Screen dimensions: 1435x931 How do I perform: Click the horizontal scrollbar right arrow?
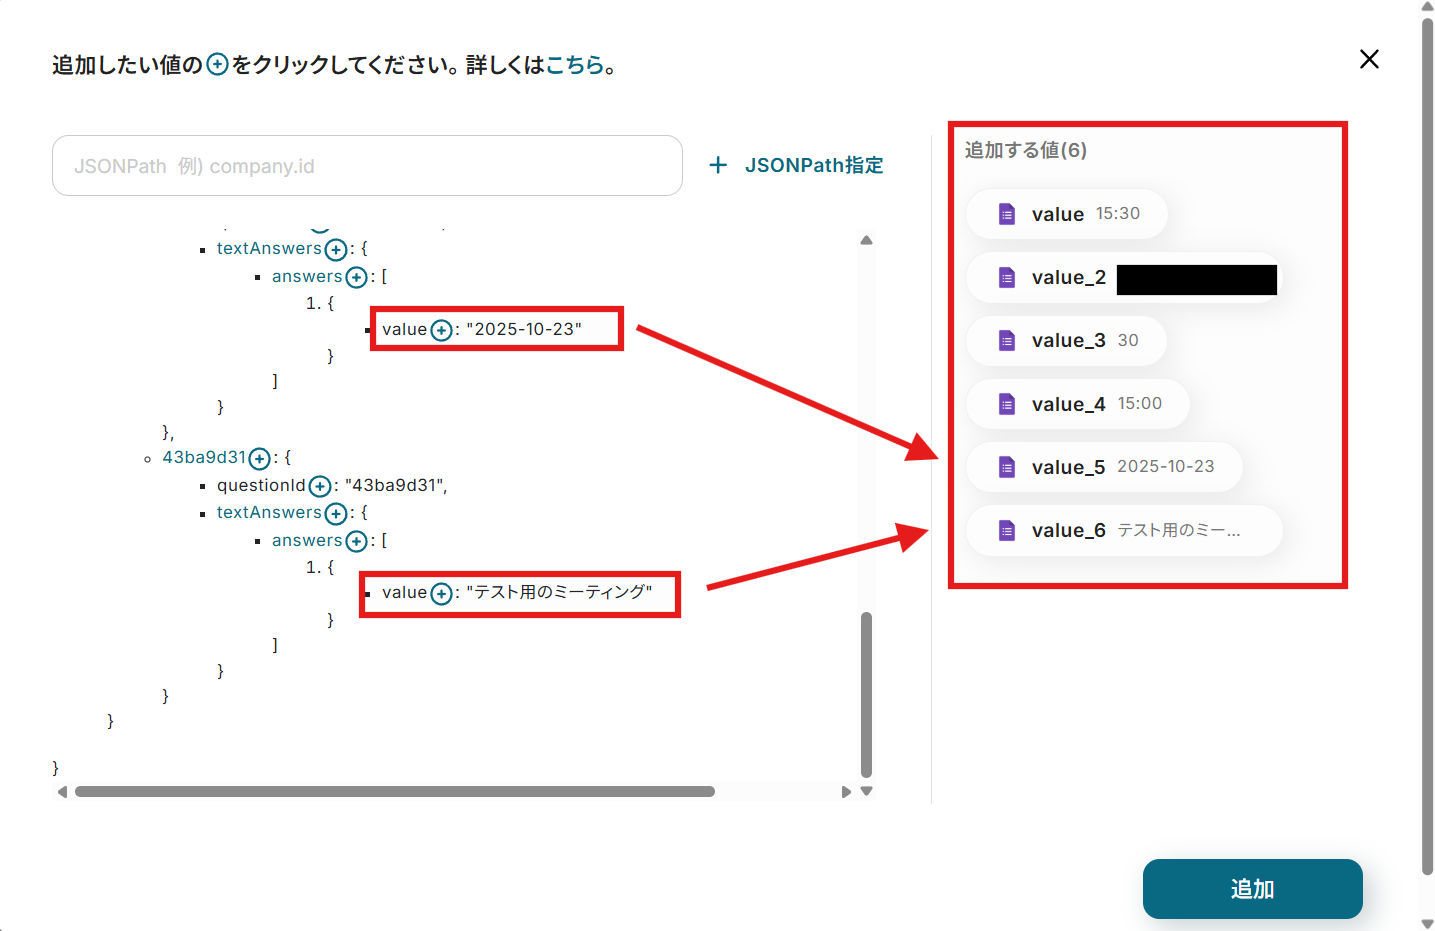(846, 792)
